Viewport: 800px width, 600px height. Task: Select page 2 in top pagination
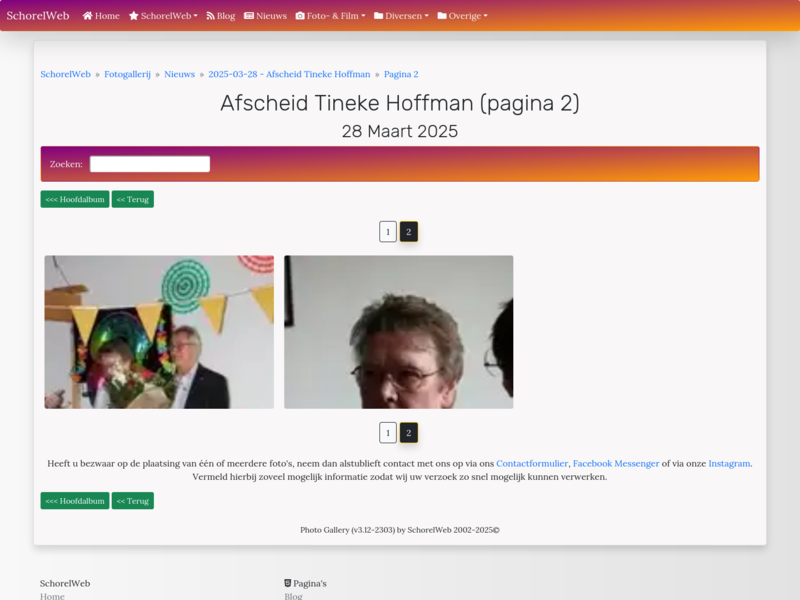click(x=409, y=232)
